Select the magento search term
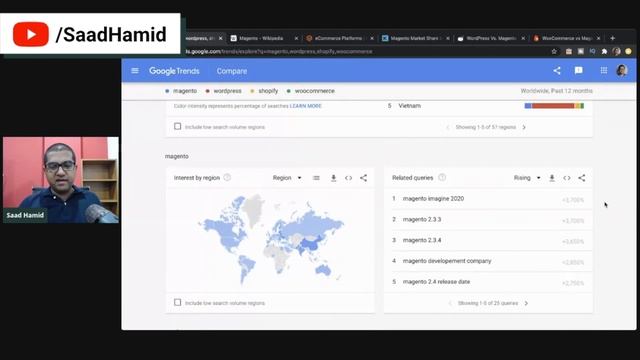This screenshot has width=640, height=360. click(x=181, y=91)
